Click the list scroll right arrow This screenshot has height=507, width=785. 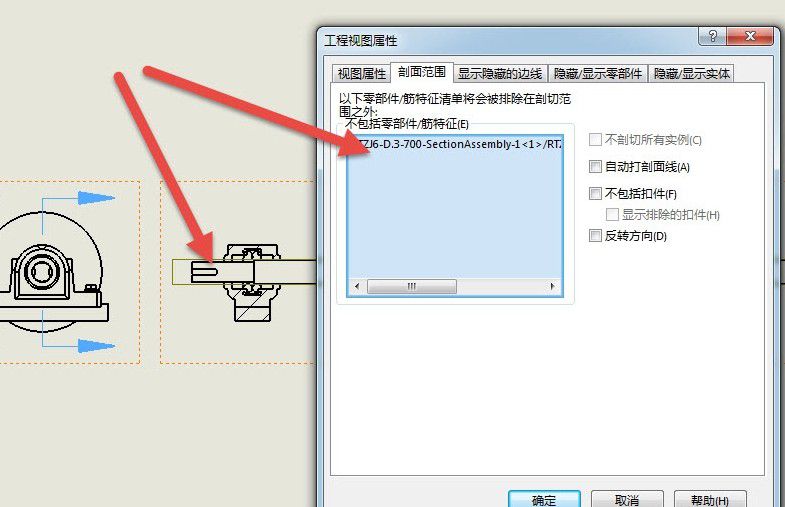[552, 286]
